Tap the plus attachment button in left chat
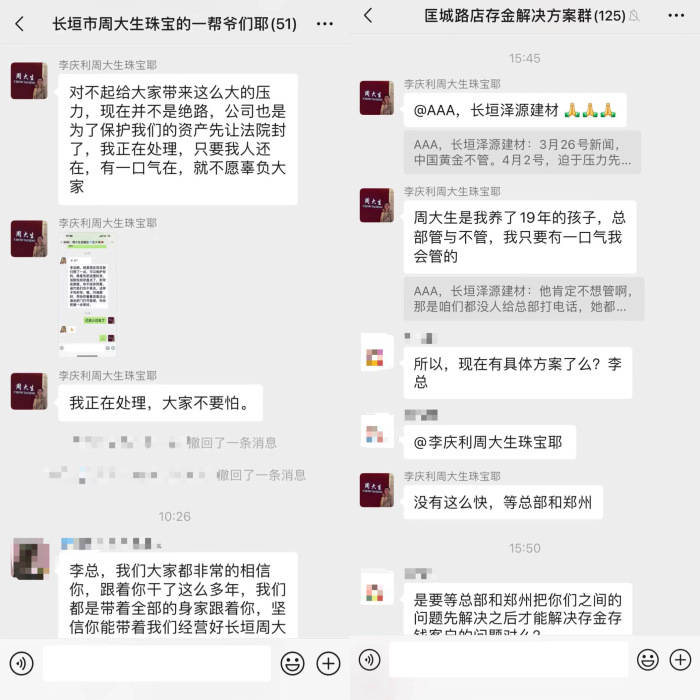This screenshot has height=700, width=700. click(x=328, y=663)
